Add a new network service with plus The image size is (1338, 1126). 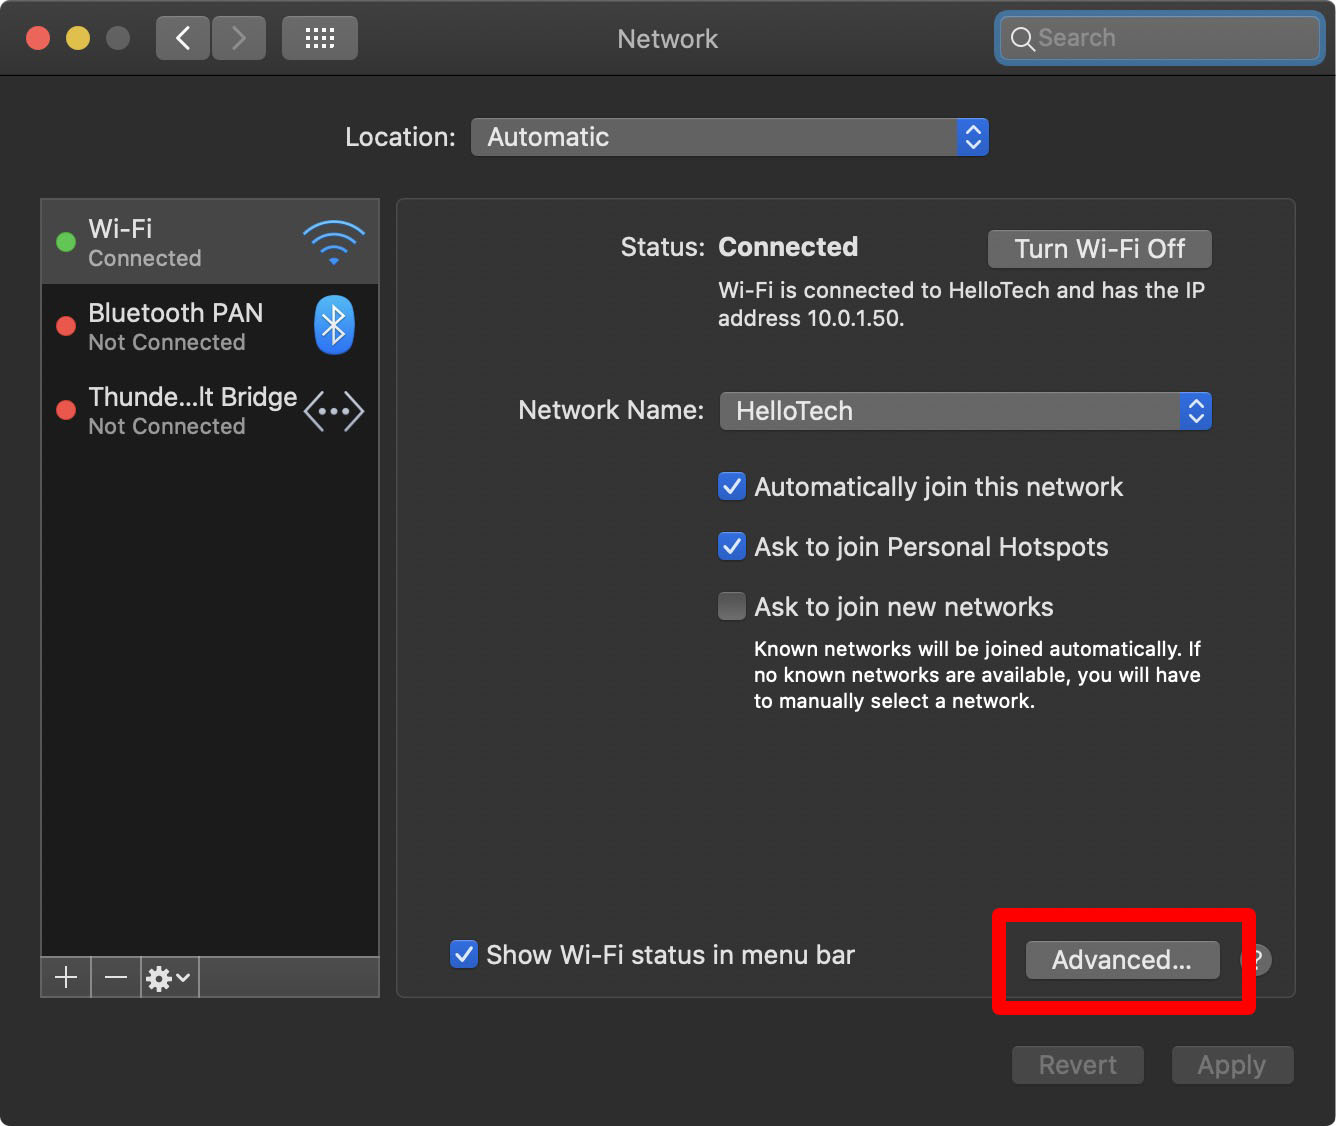65,977
